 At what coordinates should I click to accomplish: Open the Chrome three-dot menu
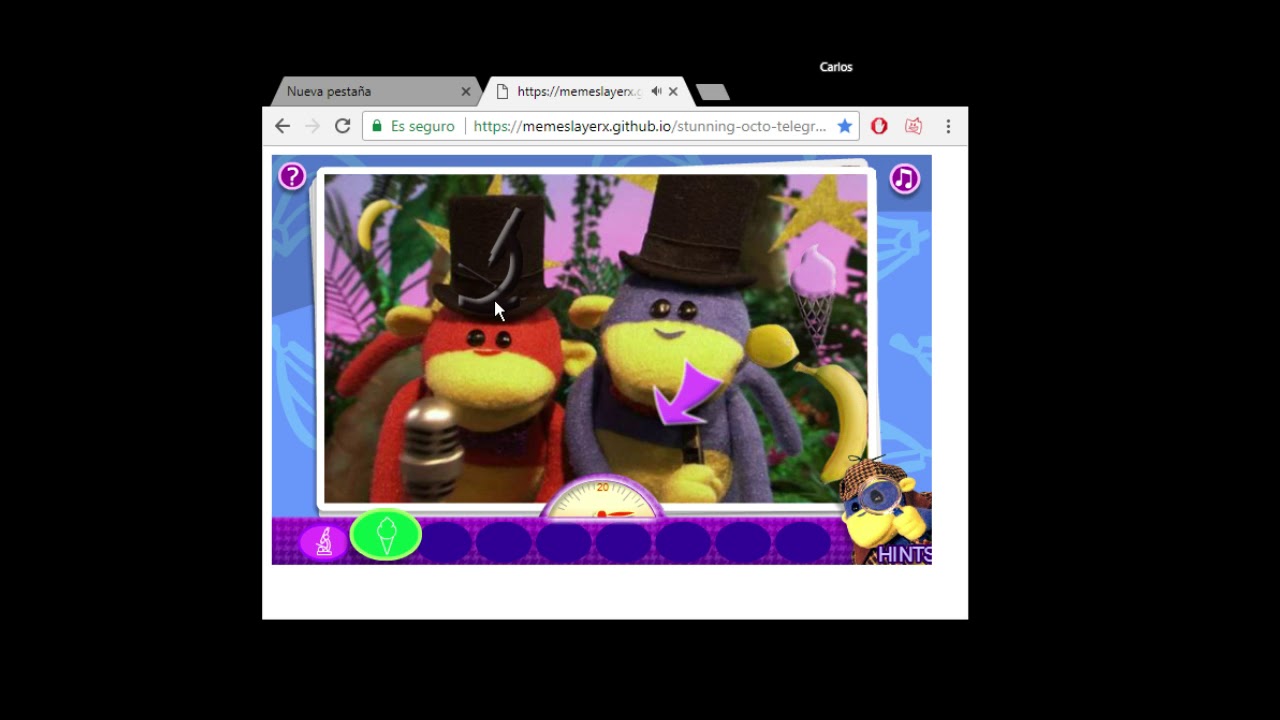948,126
